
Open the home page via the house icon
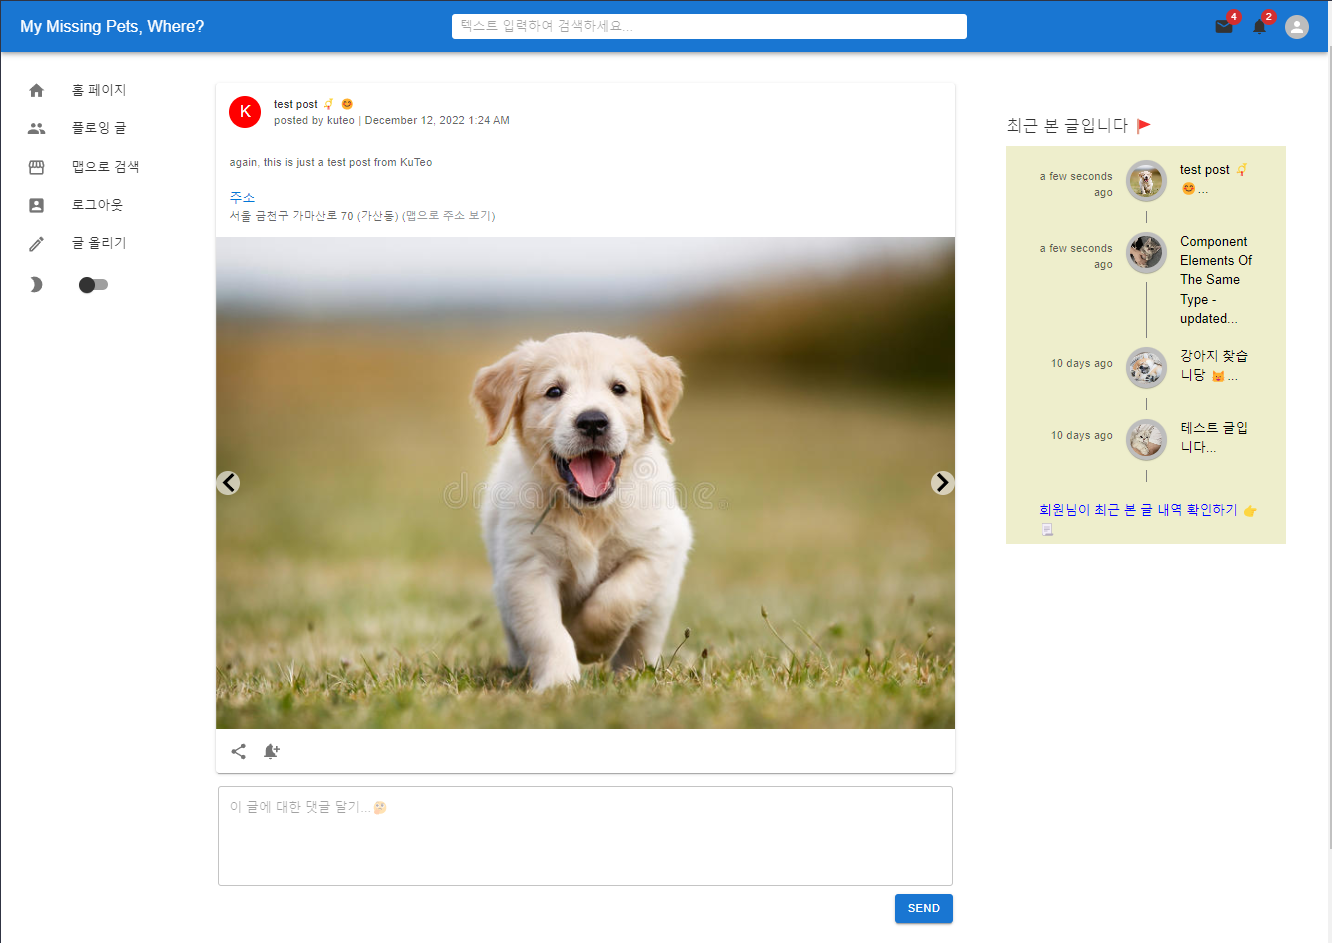pyautogui.click(x=36, y=89)
